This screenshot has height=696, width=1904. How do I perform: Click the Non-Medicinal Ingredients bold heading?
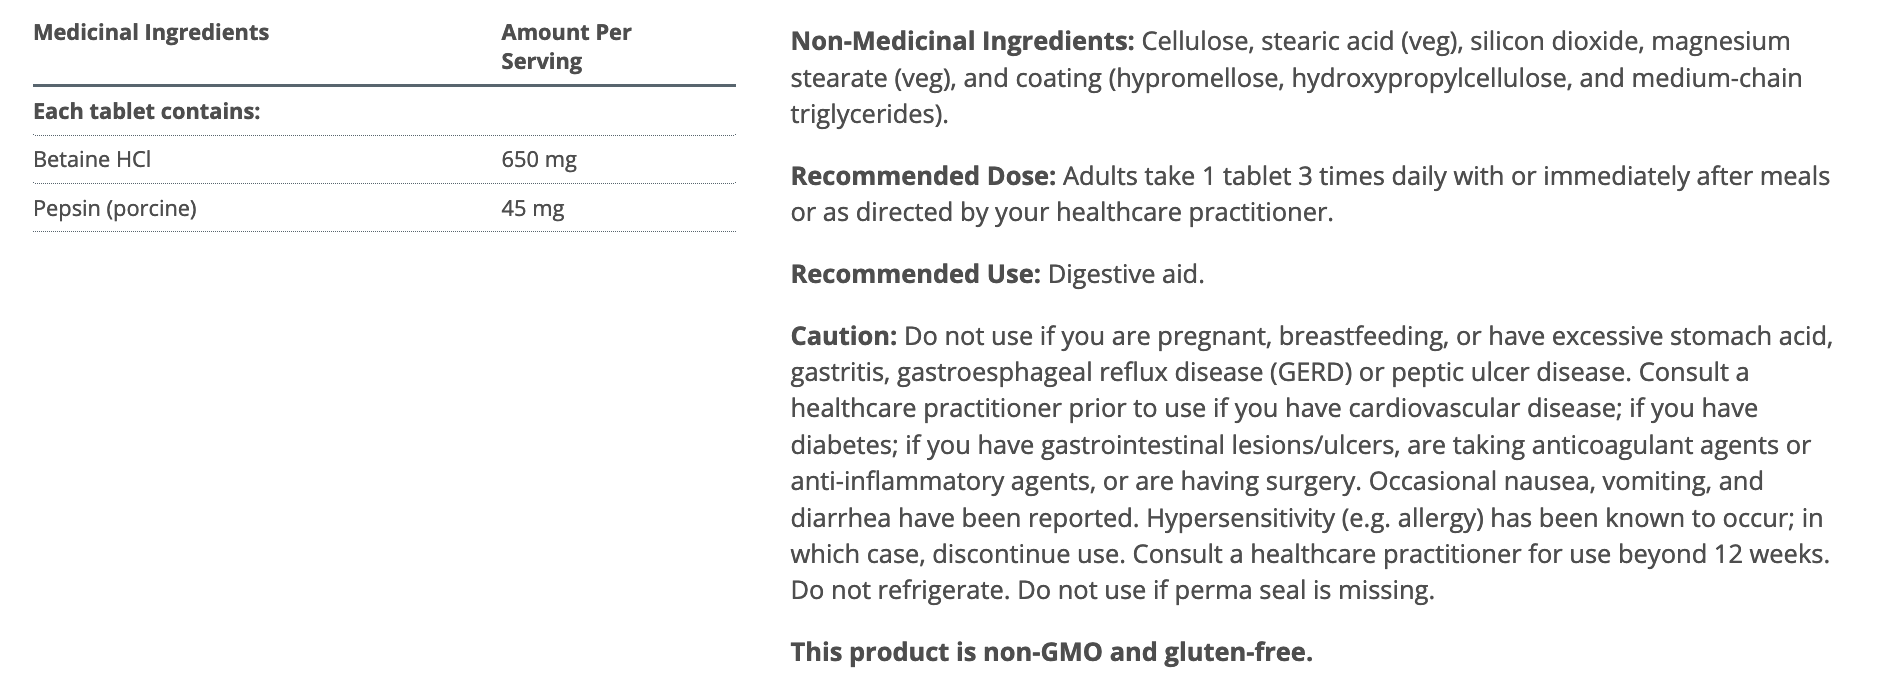pyautogui.click(x=962, y=42)
